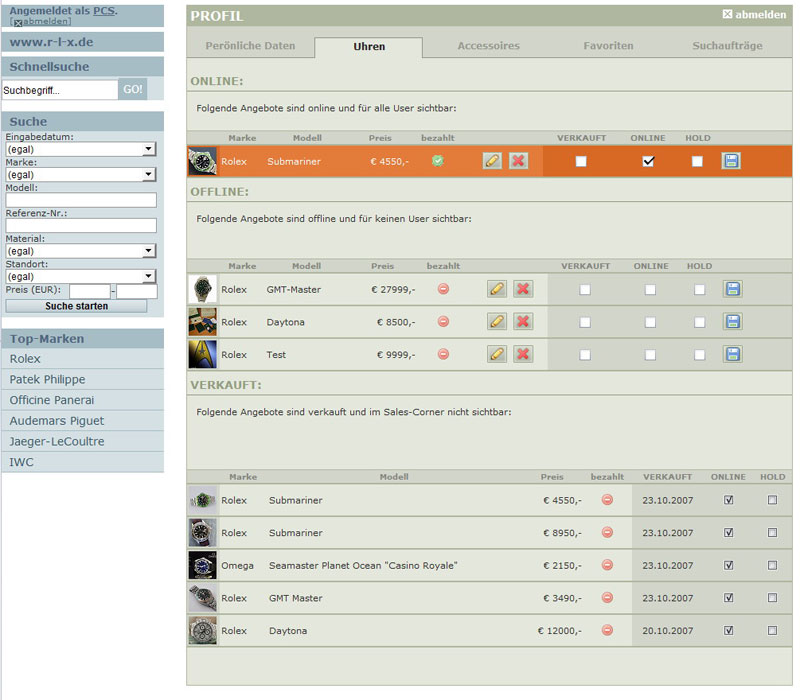The width and height of the screenshot is (800, 700).
Task: Check VERKAUFT for online Submariner offer
Action: click(x=581, y=161)
